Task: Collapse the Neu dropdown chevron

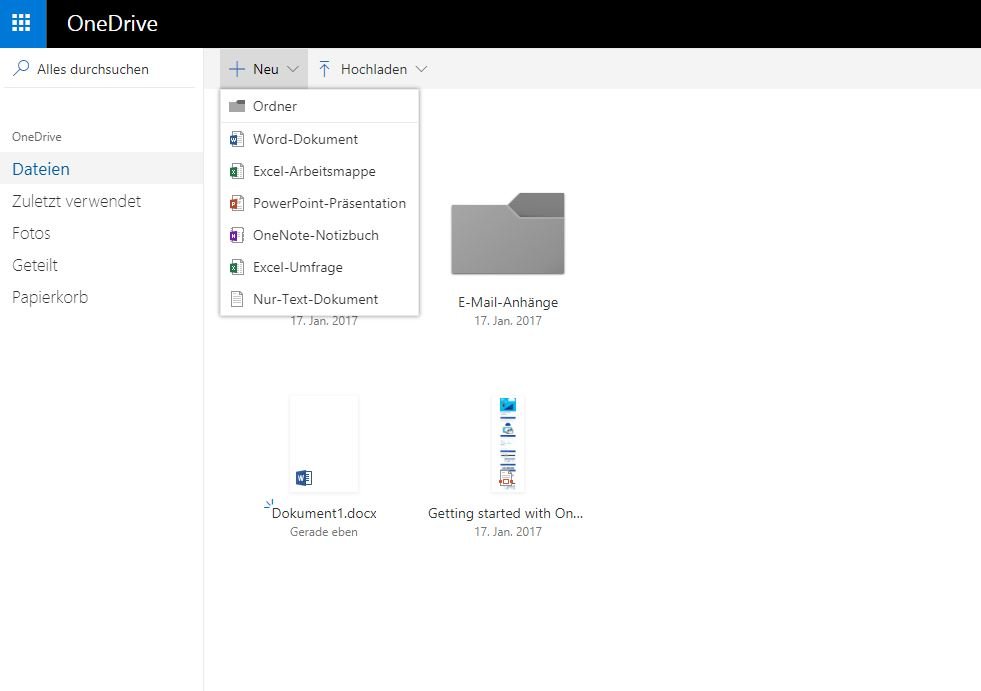Action: 292,69
